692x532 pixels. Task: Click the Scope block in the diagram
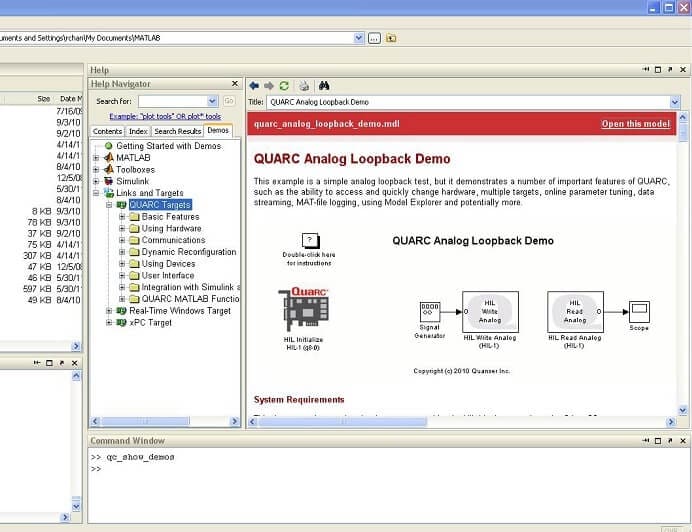pyautogui.click(x=638, y=311)
